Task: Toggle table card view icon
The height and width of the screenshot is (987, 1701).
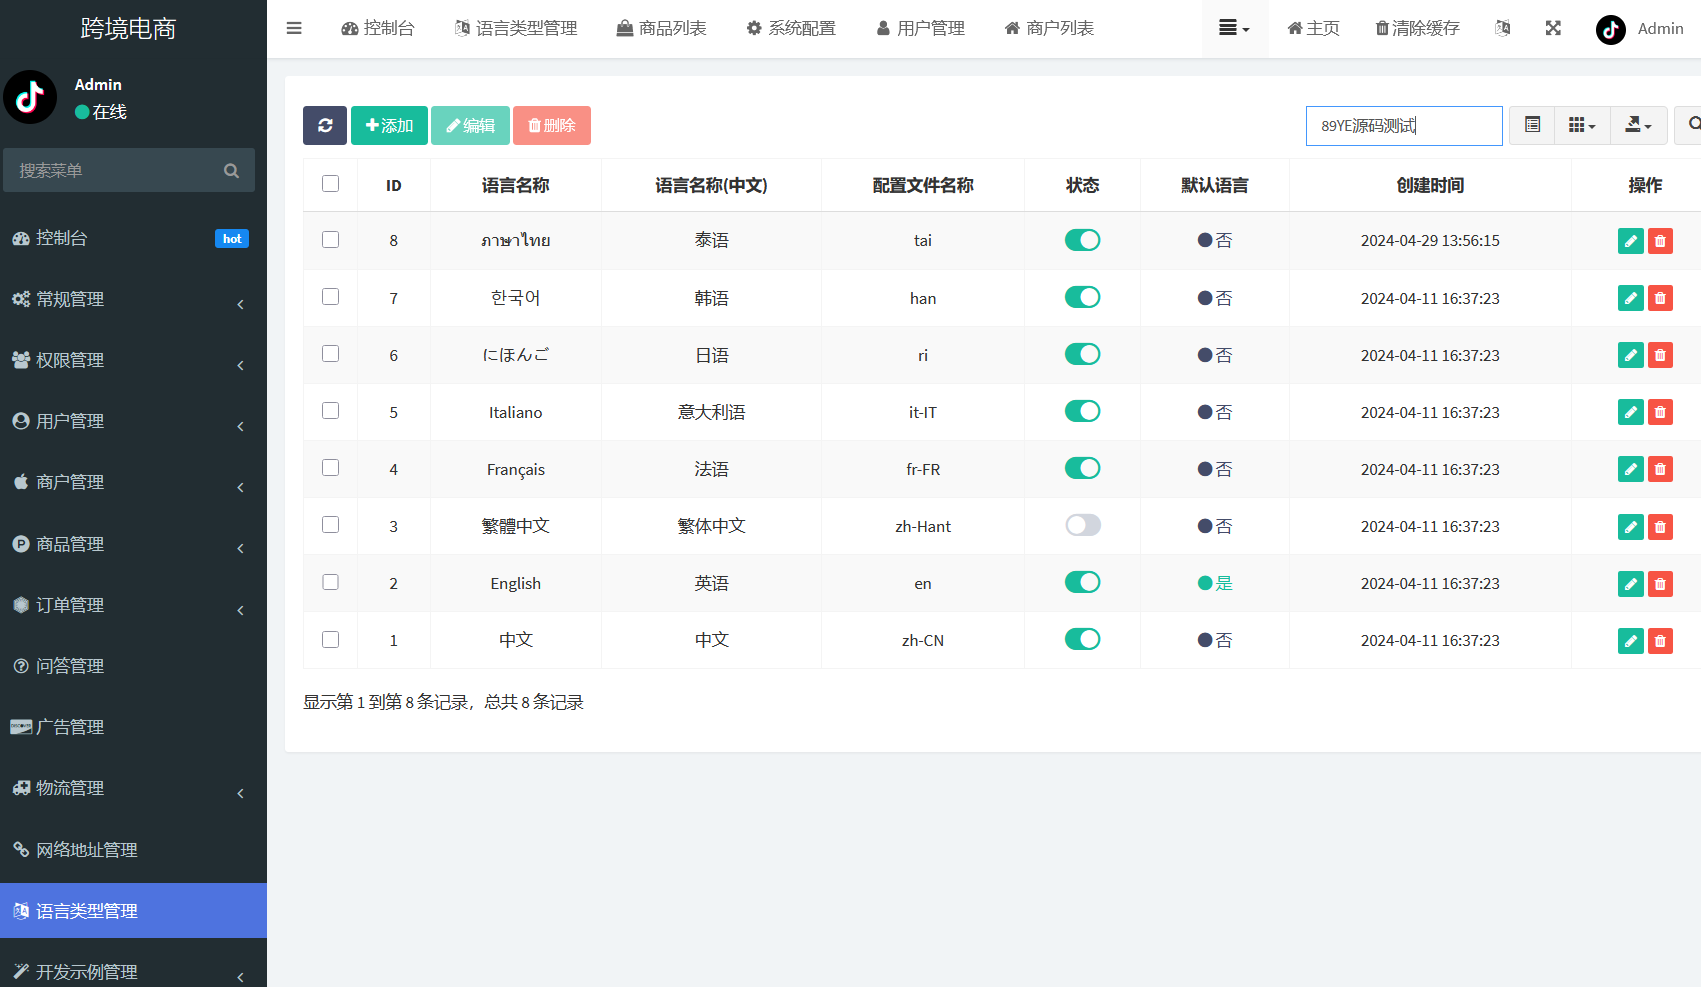Action: [x=1532, y=126]
